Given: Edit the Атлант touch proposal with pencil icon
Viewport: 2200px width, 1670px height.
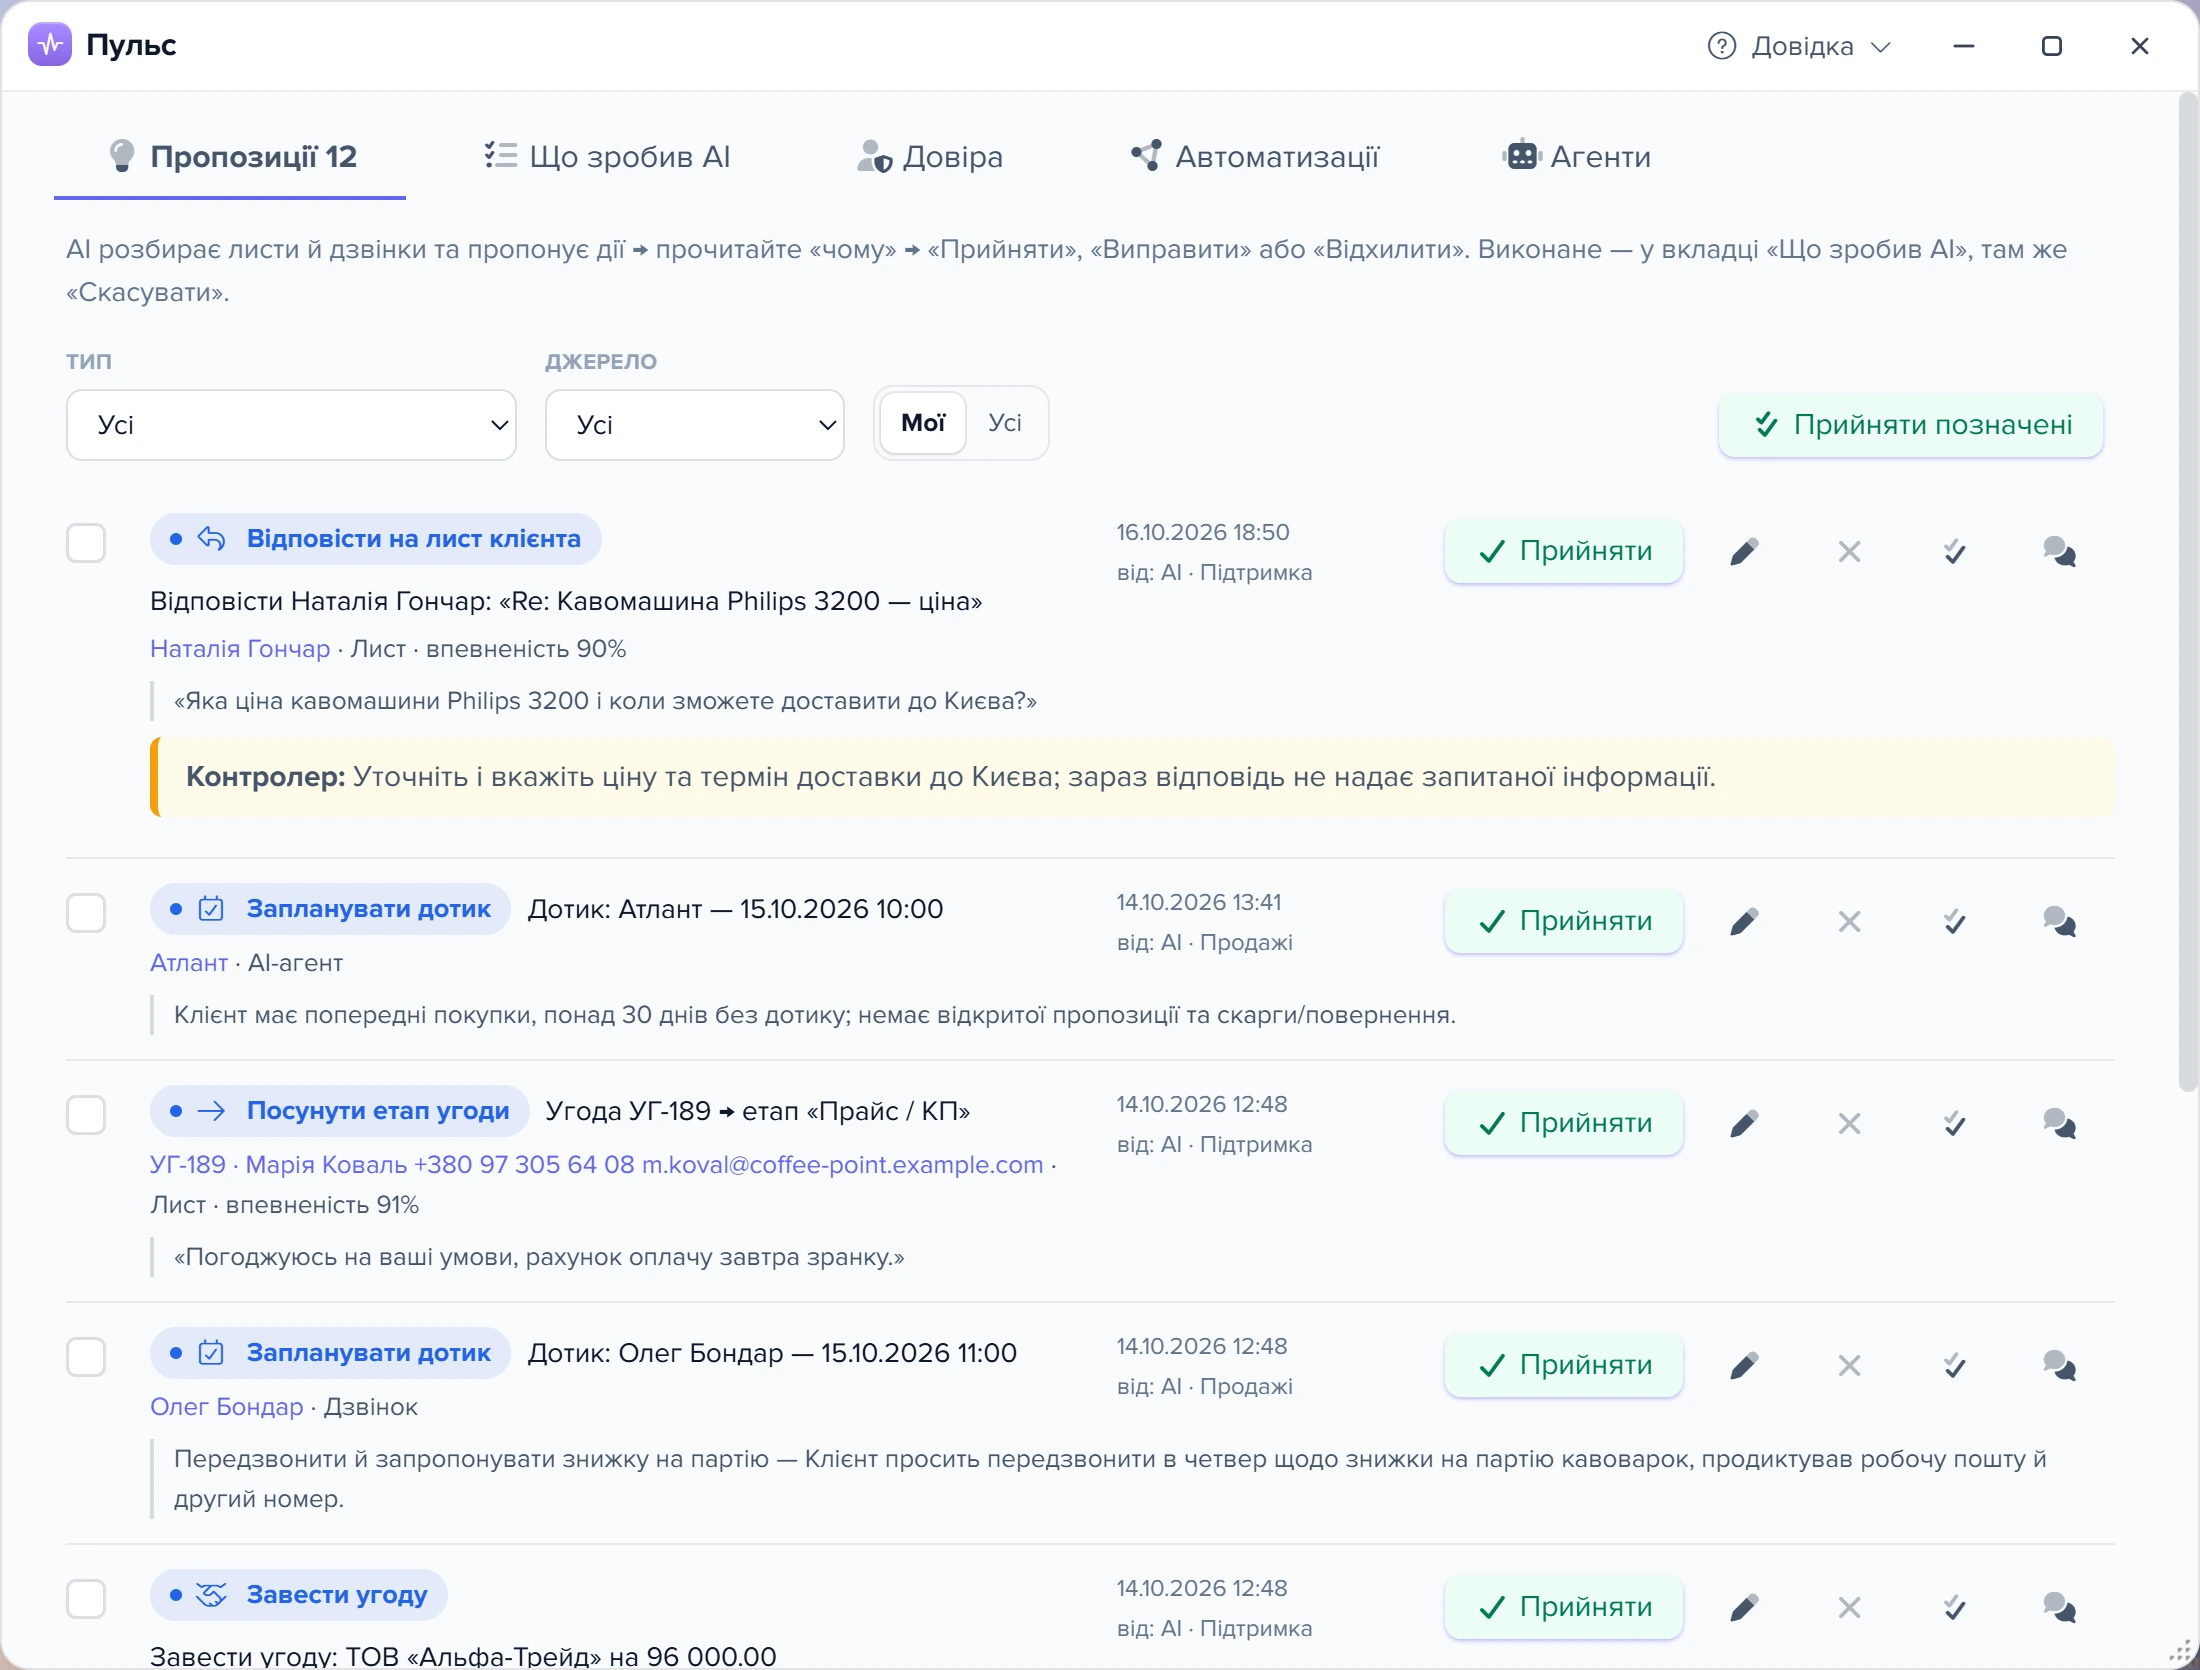Looking at the screenshot, I should (x=1744, y=922).
